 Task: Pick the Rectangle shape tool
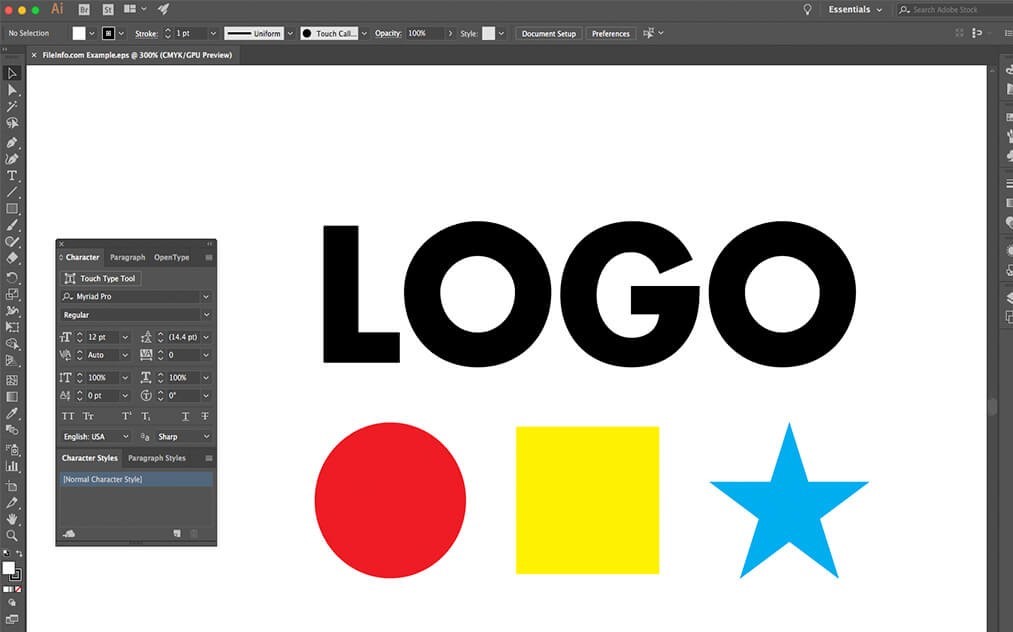pyautogui.click(x=12, y=209)
